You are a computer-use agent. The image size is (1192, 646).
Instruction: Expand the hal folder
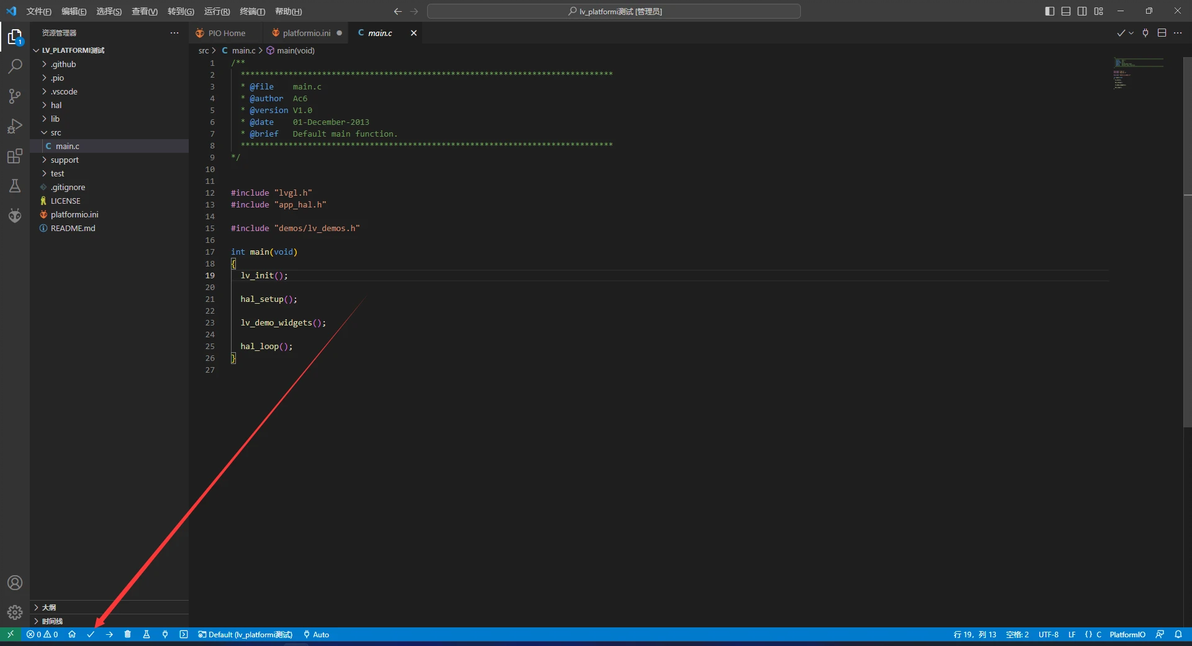109,105
